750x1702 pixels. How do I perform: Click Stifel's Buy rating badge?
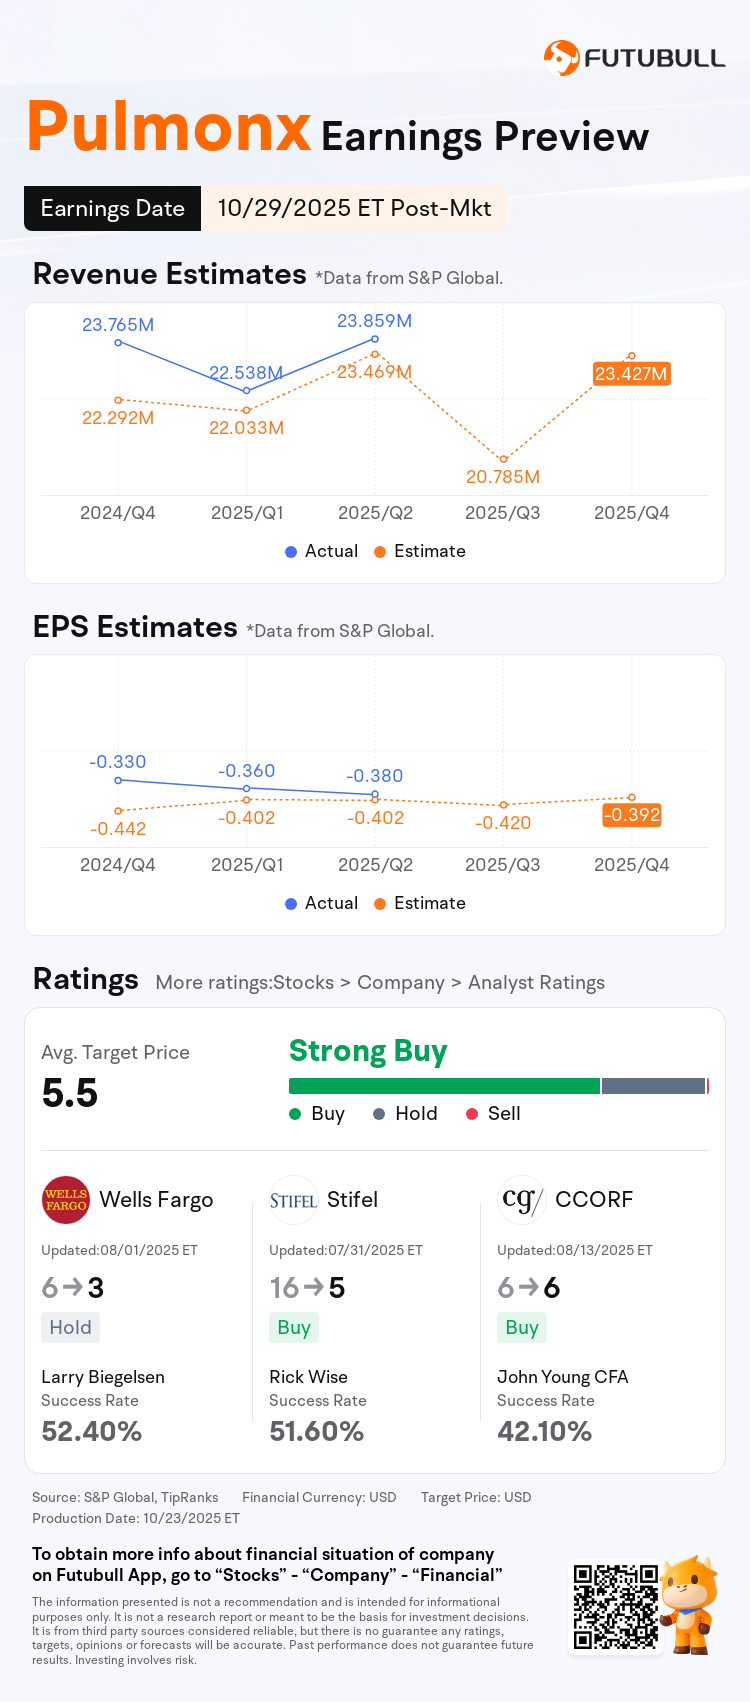[x=294, y=1327]
